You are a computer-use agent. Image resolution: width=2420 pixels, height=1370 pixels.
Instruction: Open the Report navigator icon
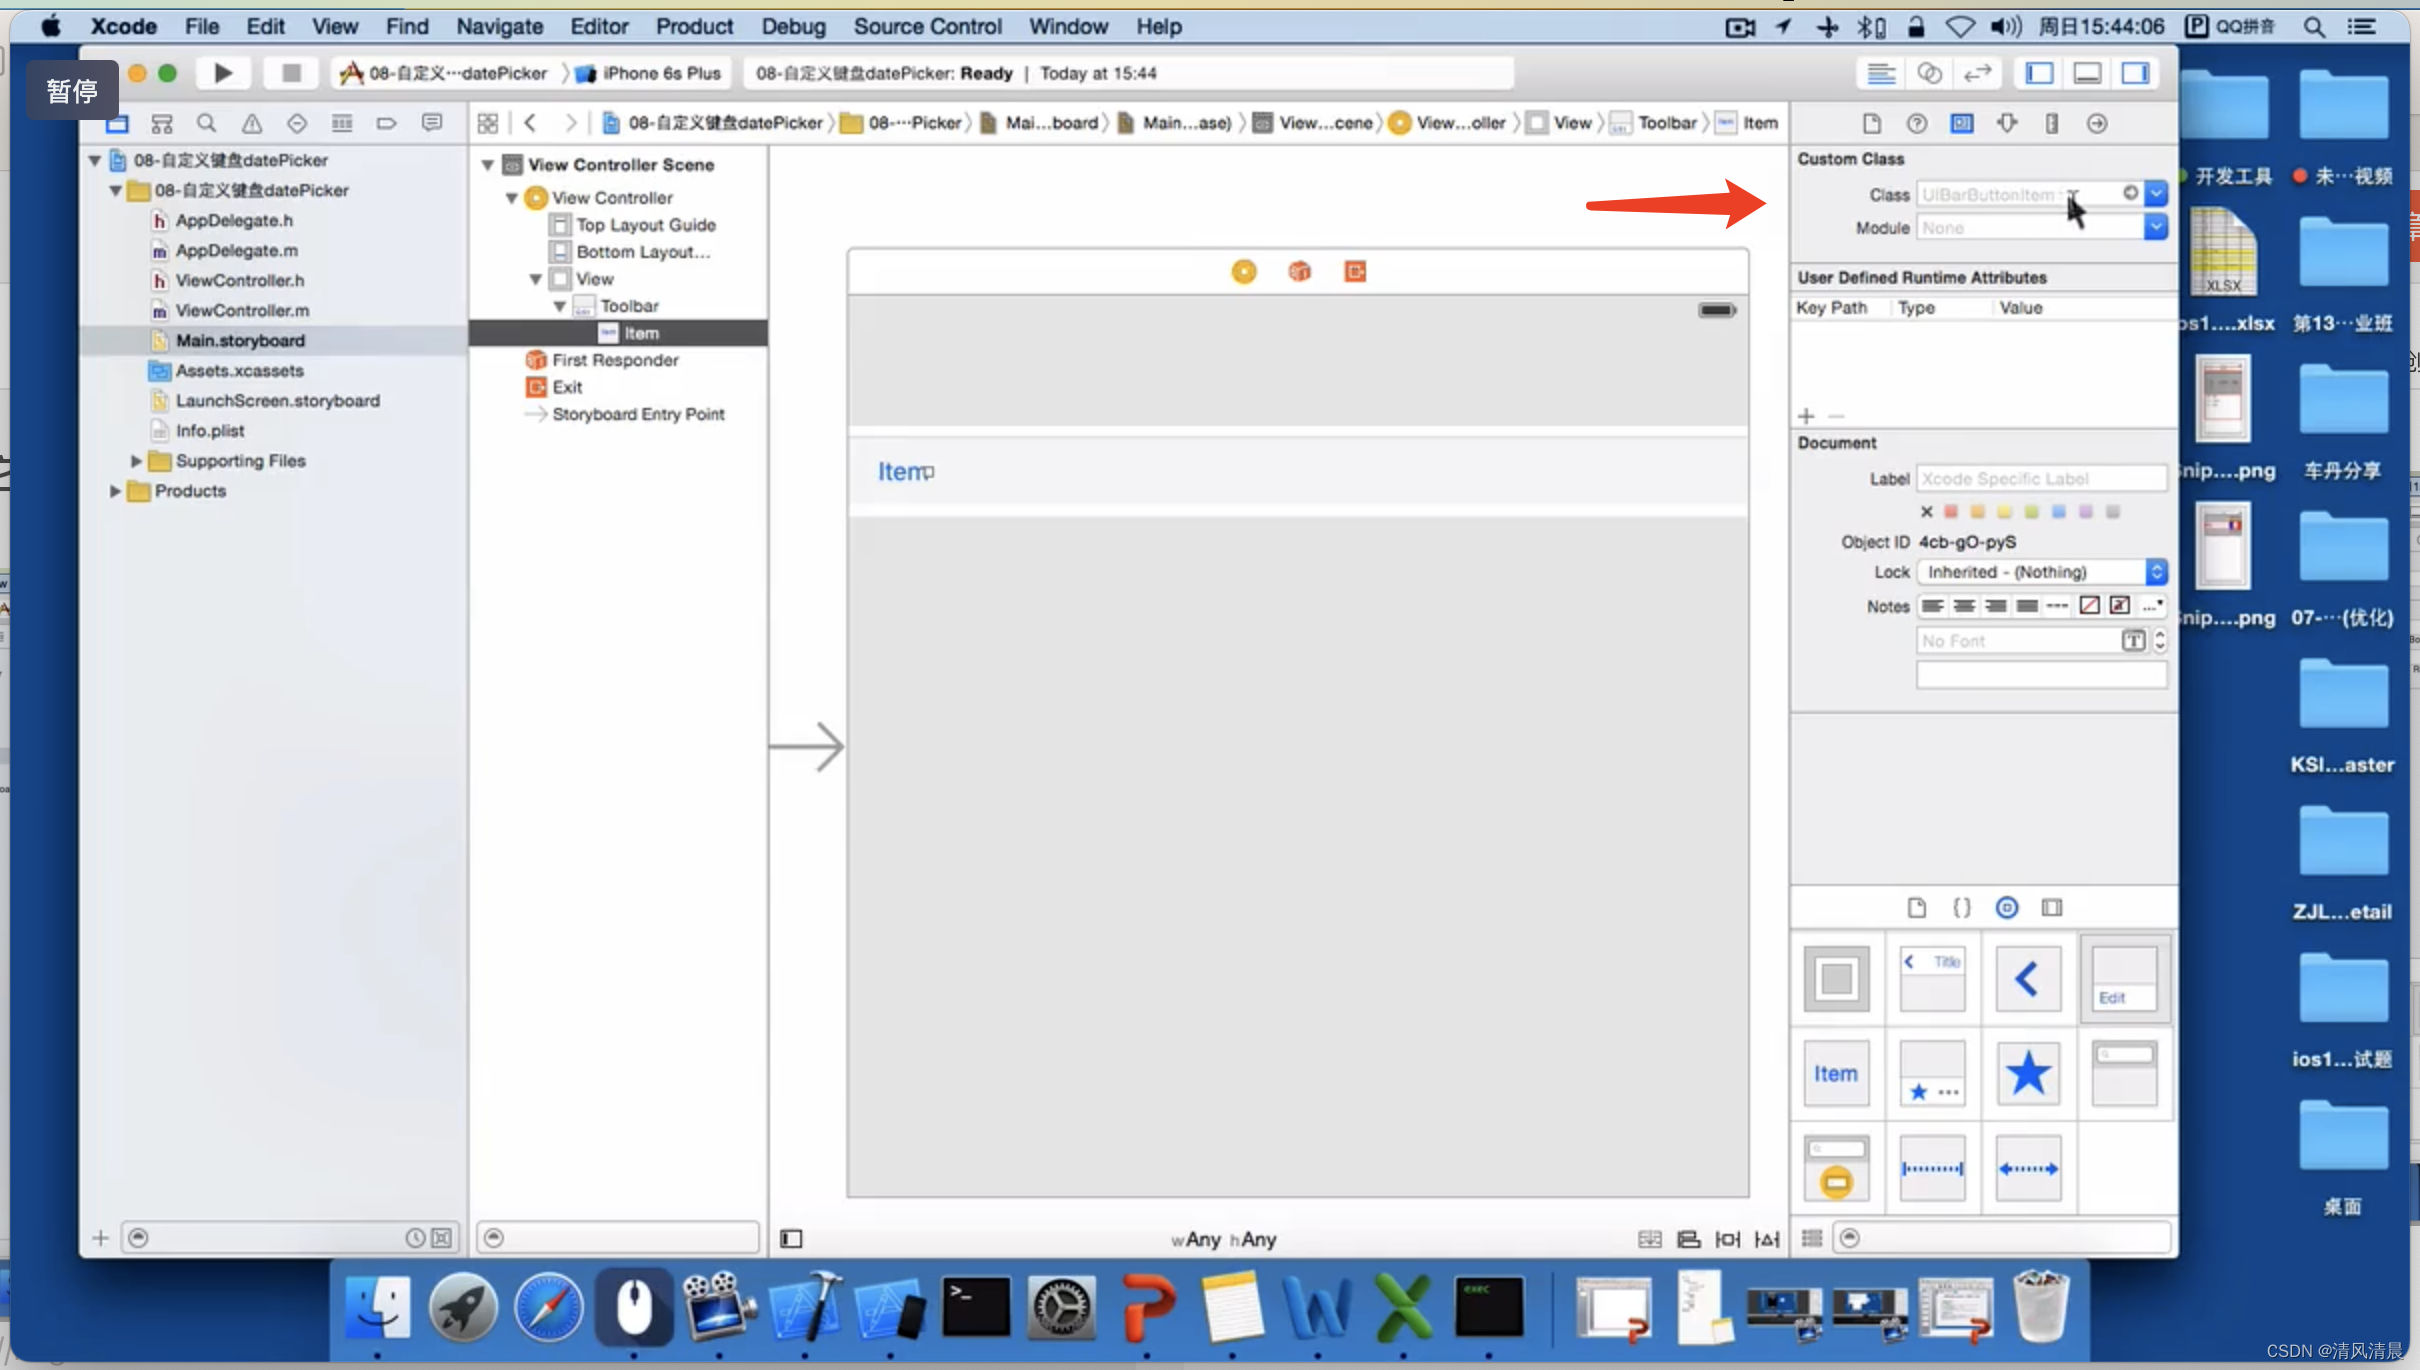[432, 124]
